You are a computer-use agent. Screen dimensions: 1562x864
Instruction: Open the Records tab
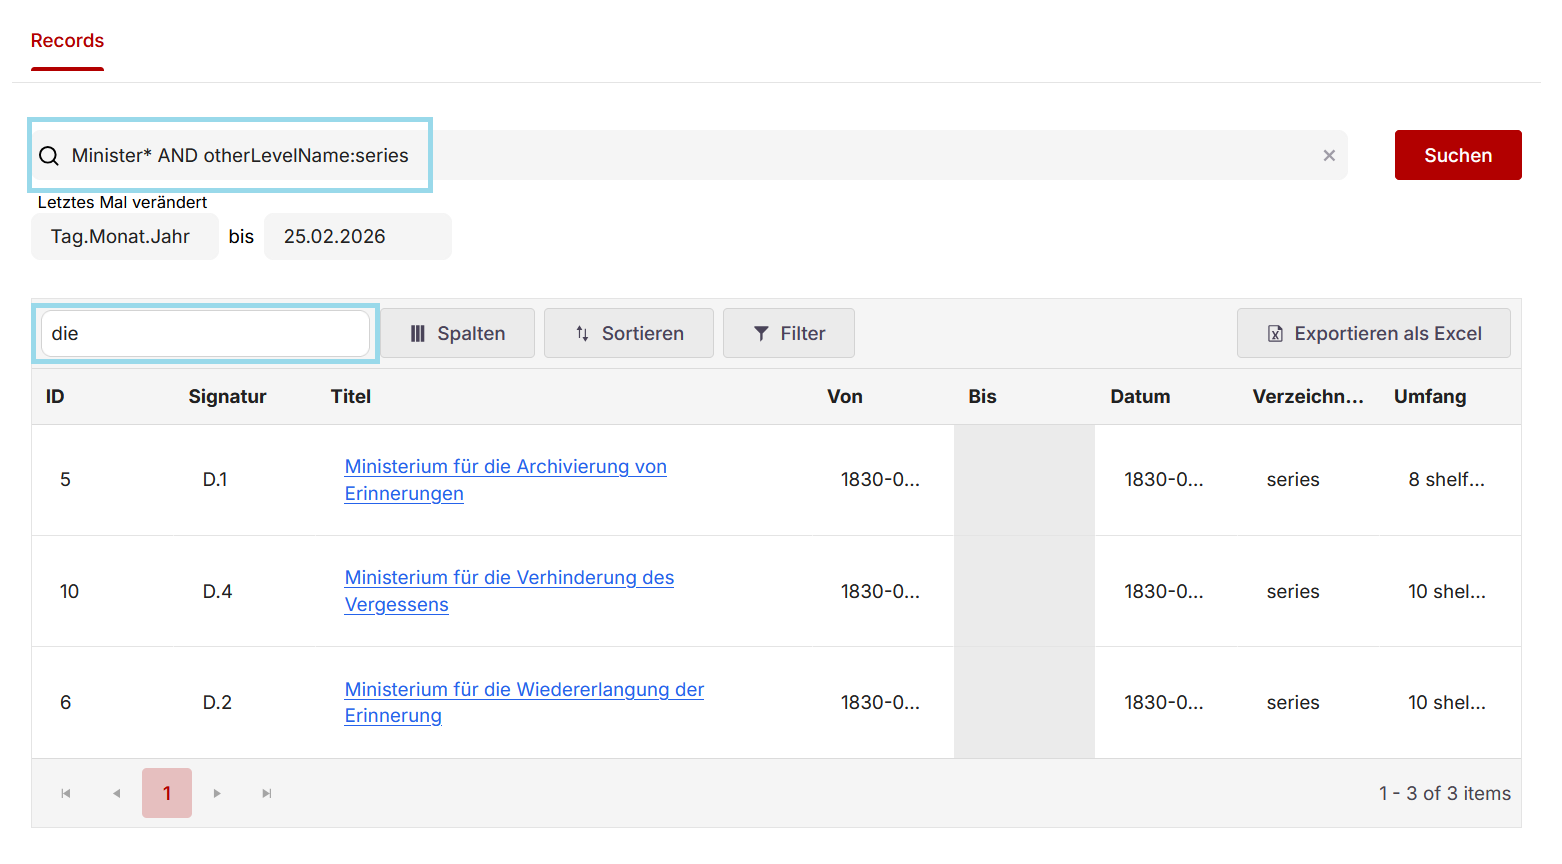[67, 41]
